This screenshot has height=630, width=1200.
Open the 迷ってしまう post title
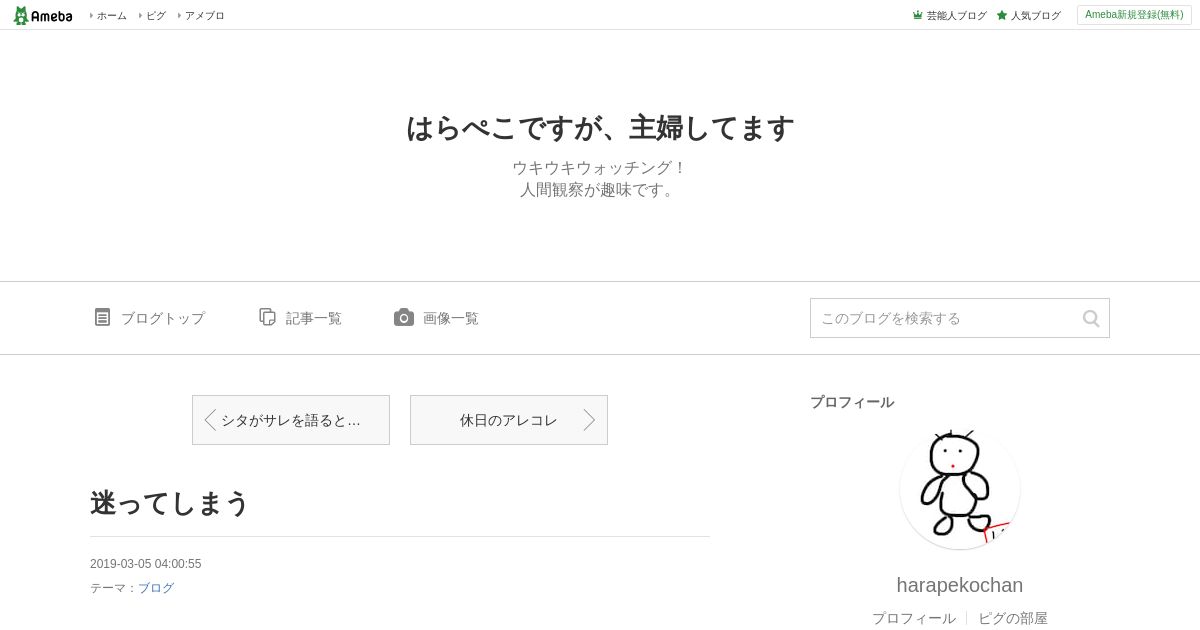click(169, 503)
